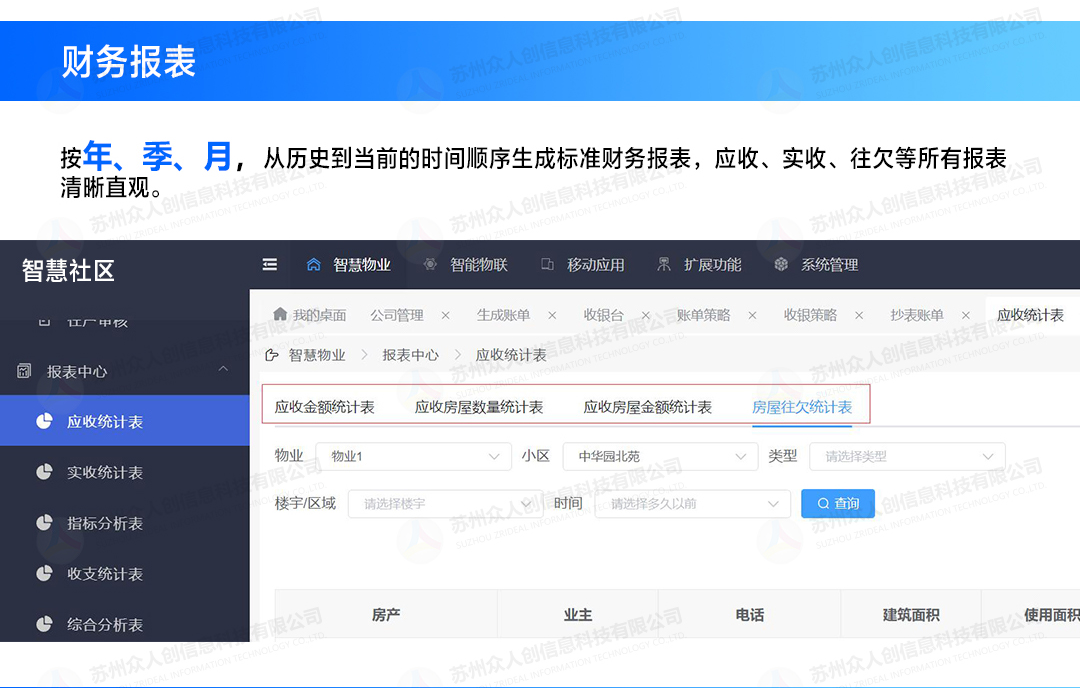Image resolution: width=1080 pixels, height=688 pixels.
Task: Select 收支统计表 in the sidebar
Action: pyautogui.click(x=105, y=574)
